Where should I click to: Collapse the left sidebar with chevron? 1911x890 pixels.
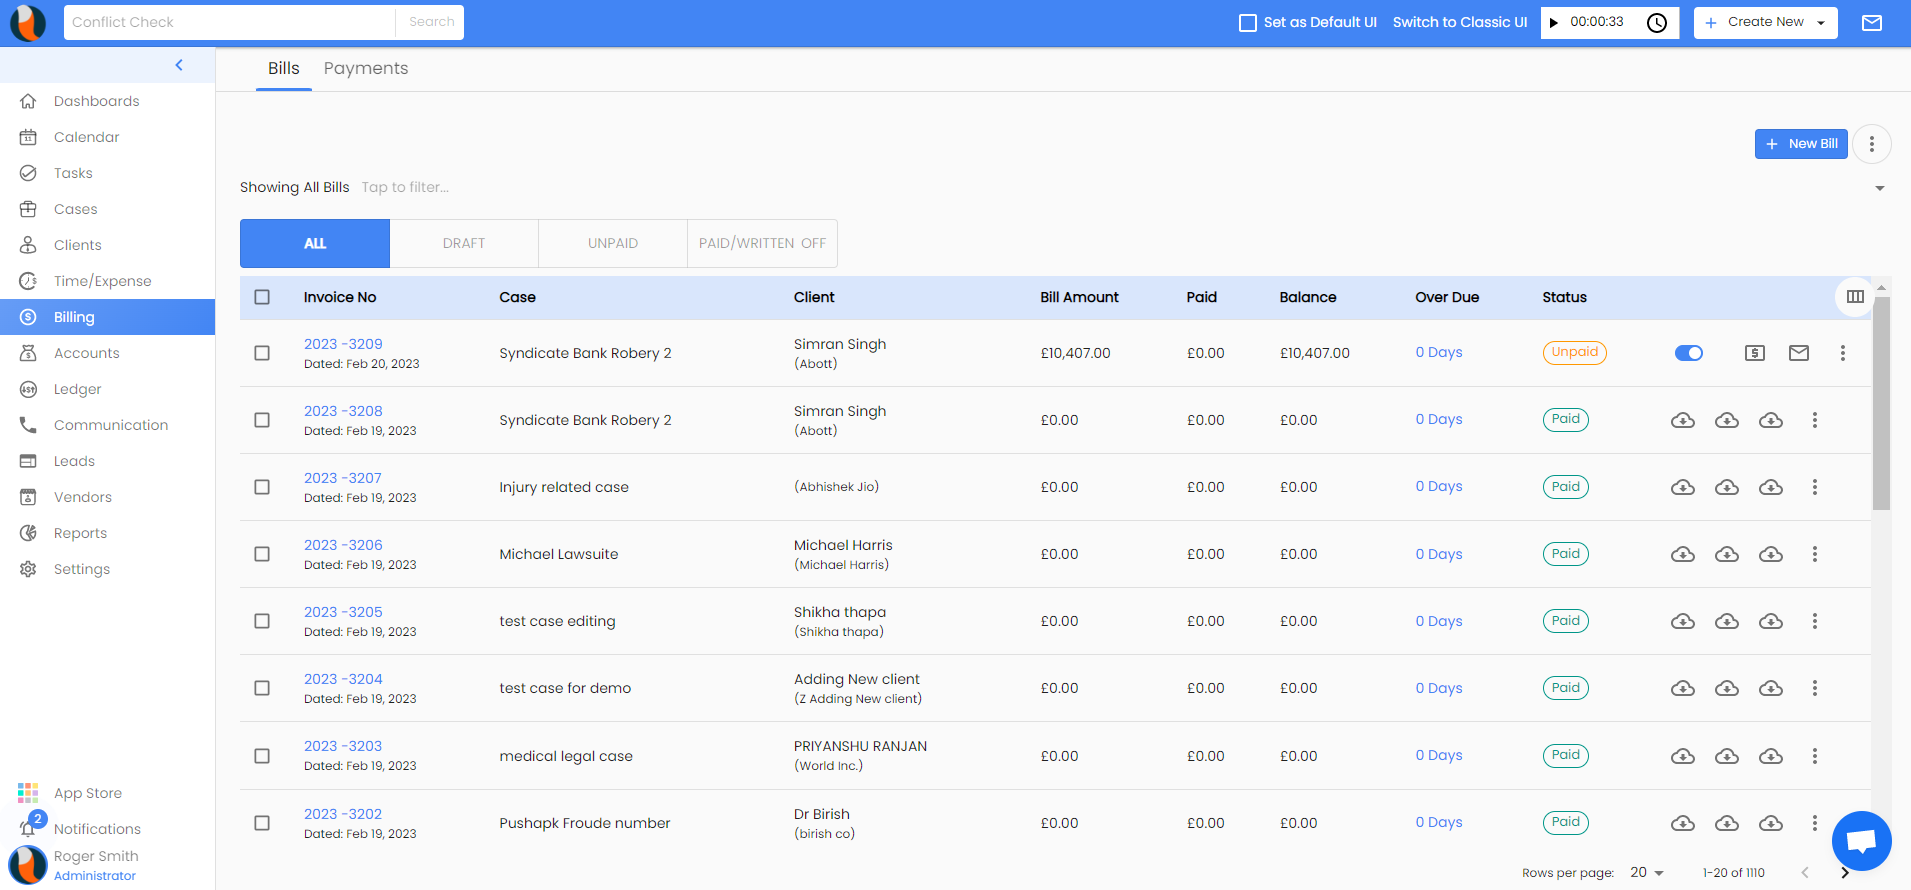179,65
